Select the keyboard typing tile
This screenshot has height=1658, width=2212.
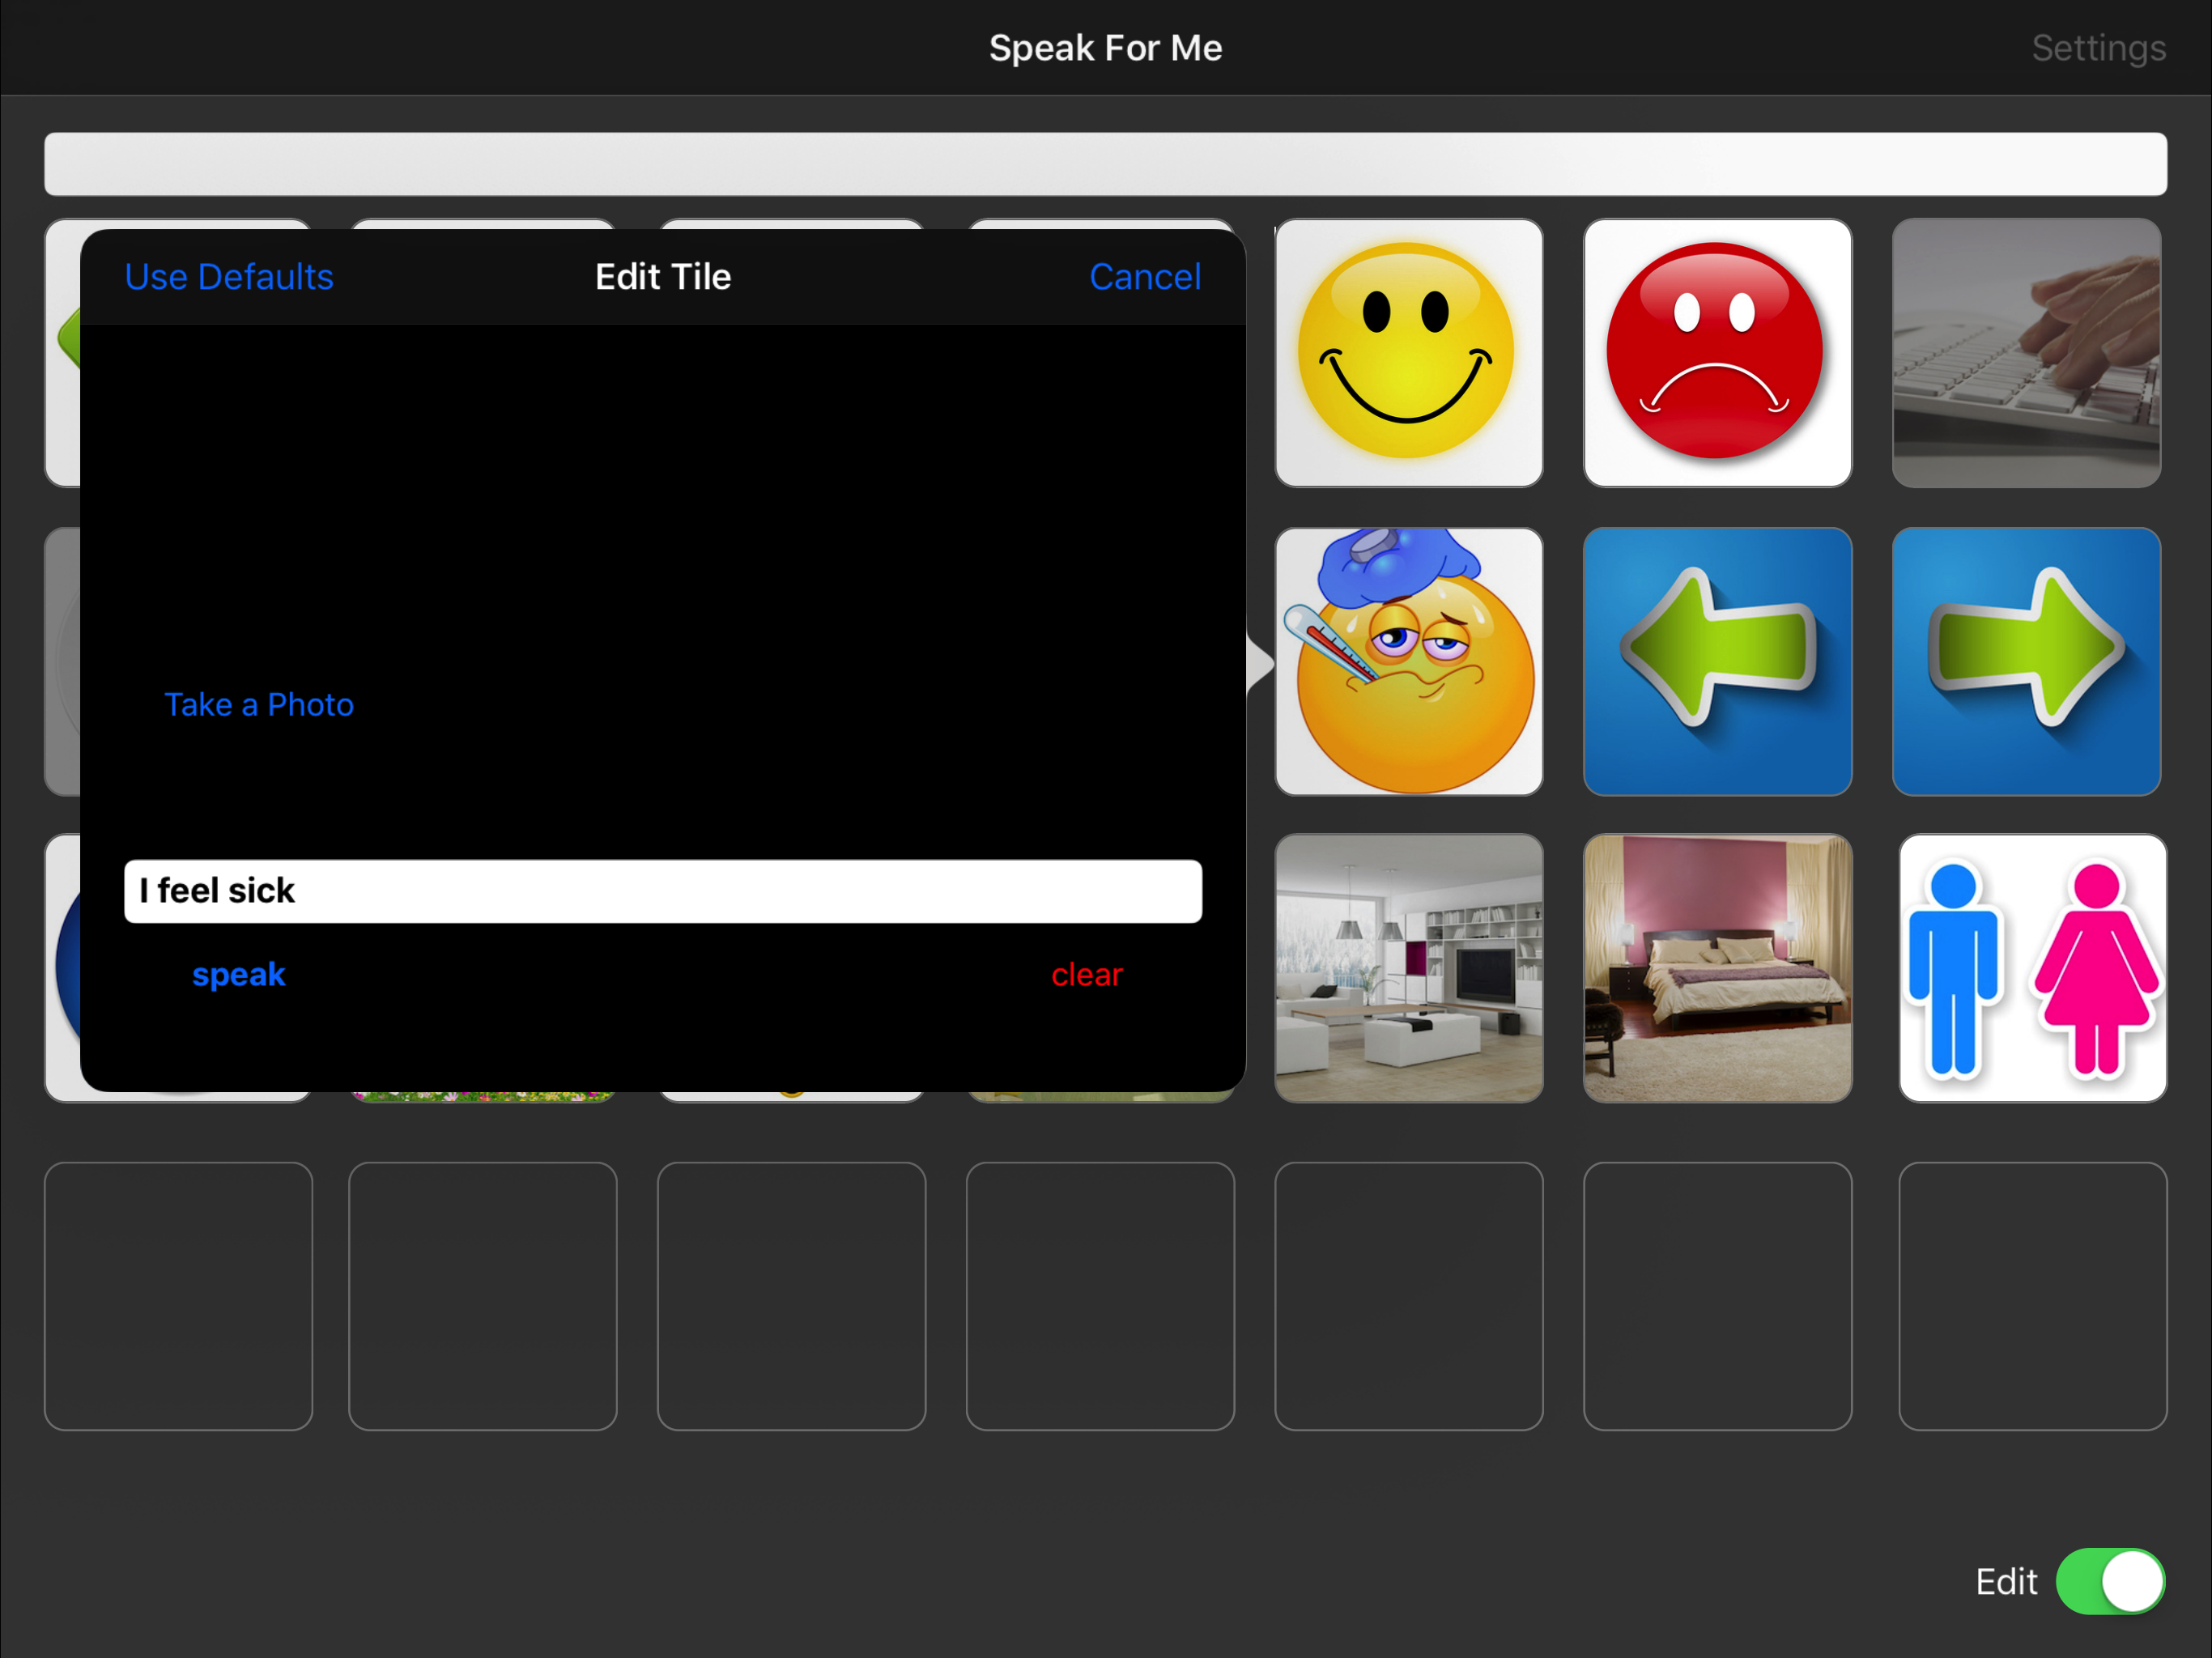[x=2026, y=353]
